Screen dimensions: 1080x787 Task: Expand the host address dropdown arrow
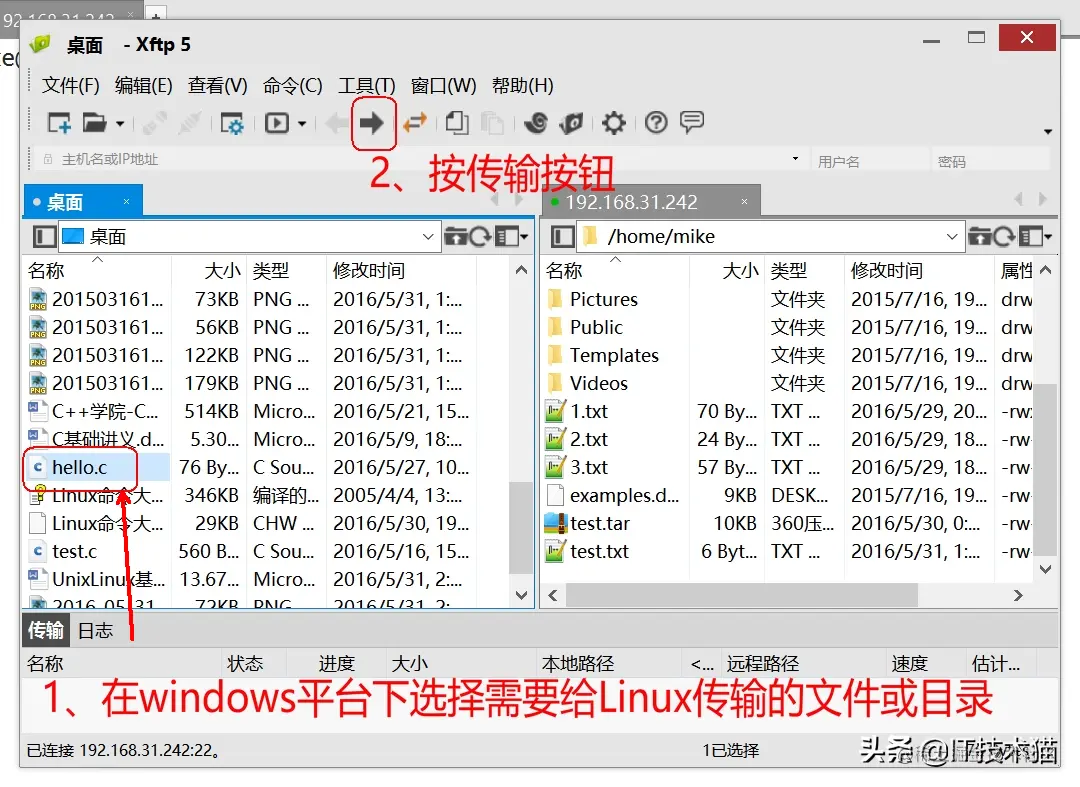point(796,159)
